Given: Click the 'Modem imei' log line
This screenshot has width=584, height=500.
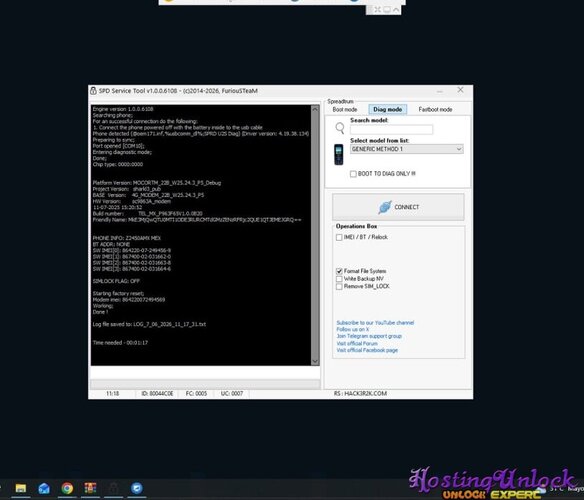Looking at the screenshot, I should 128,300.
